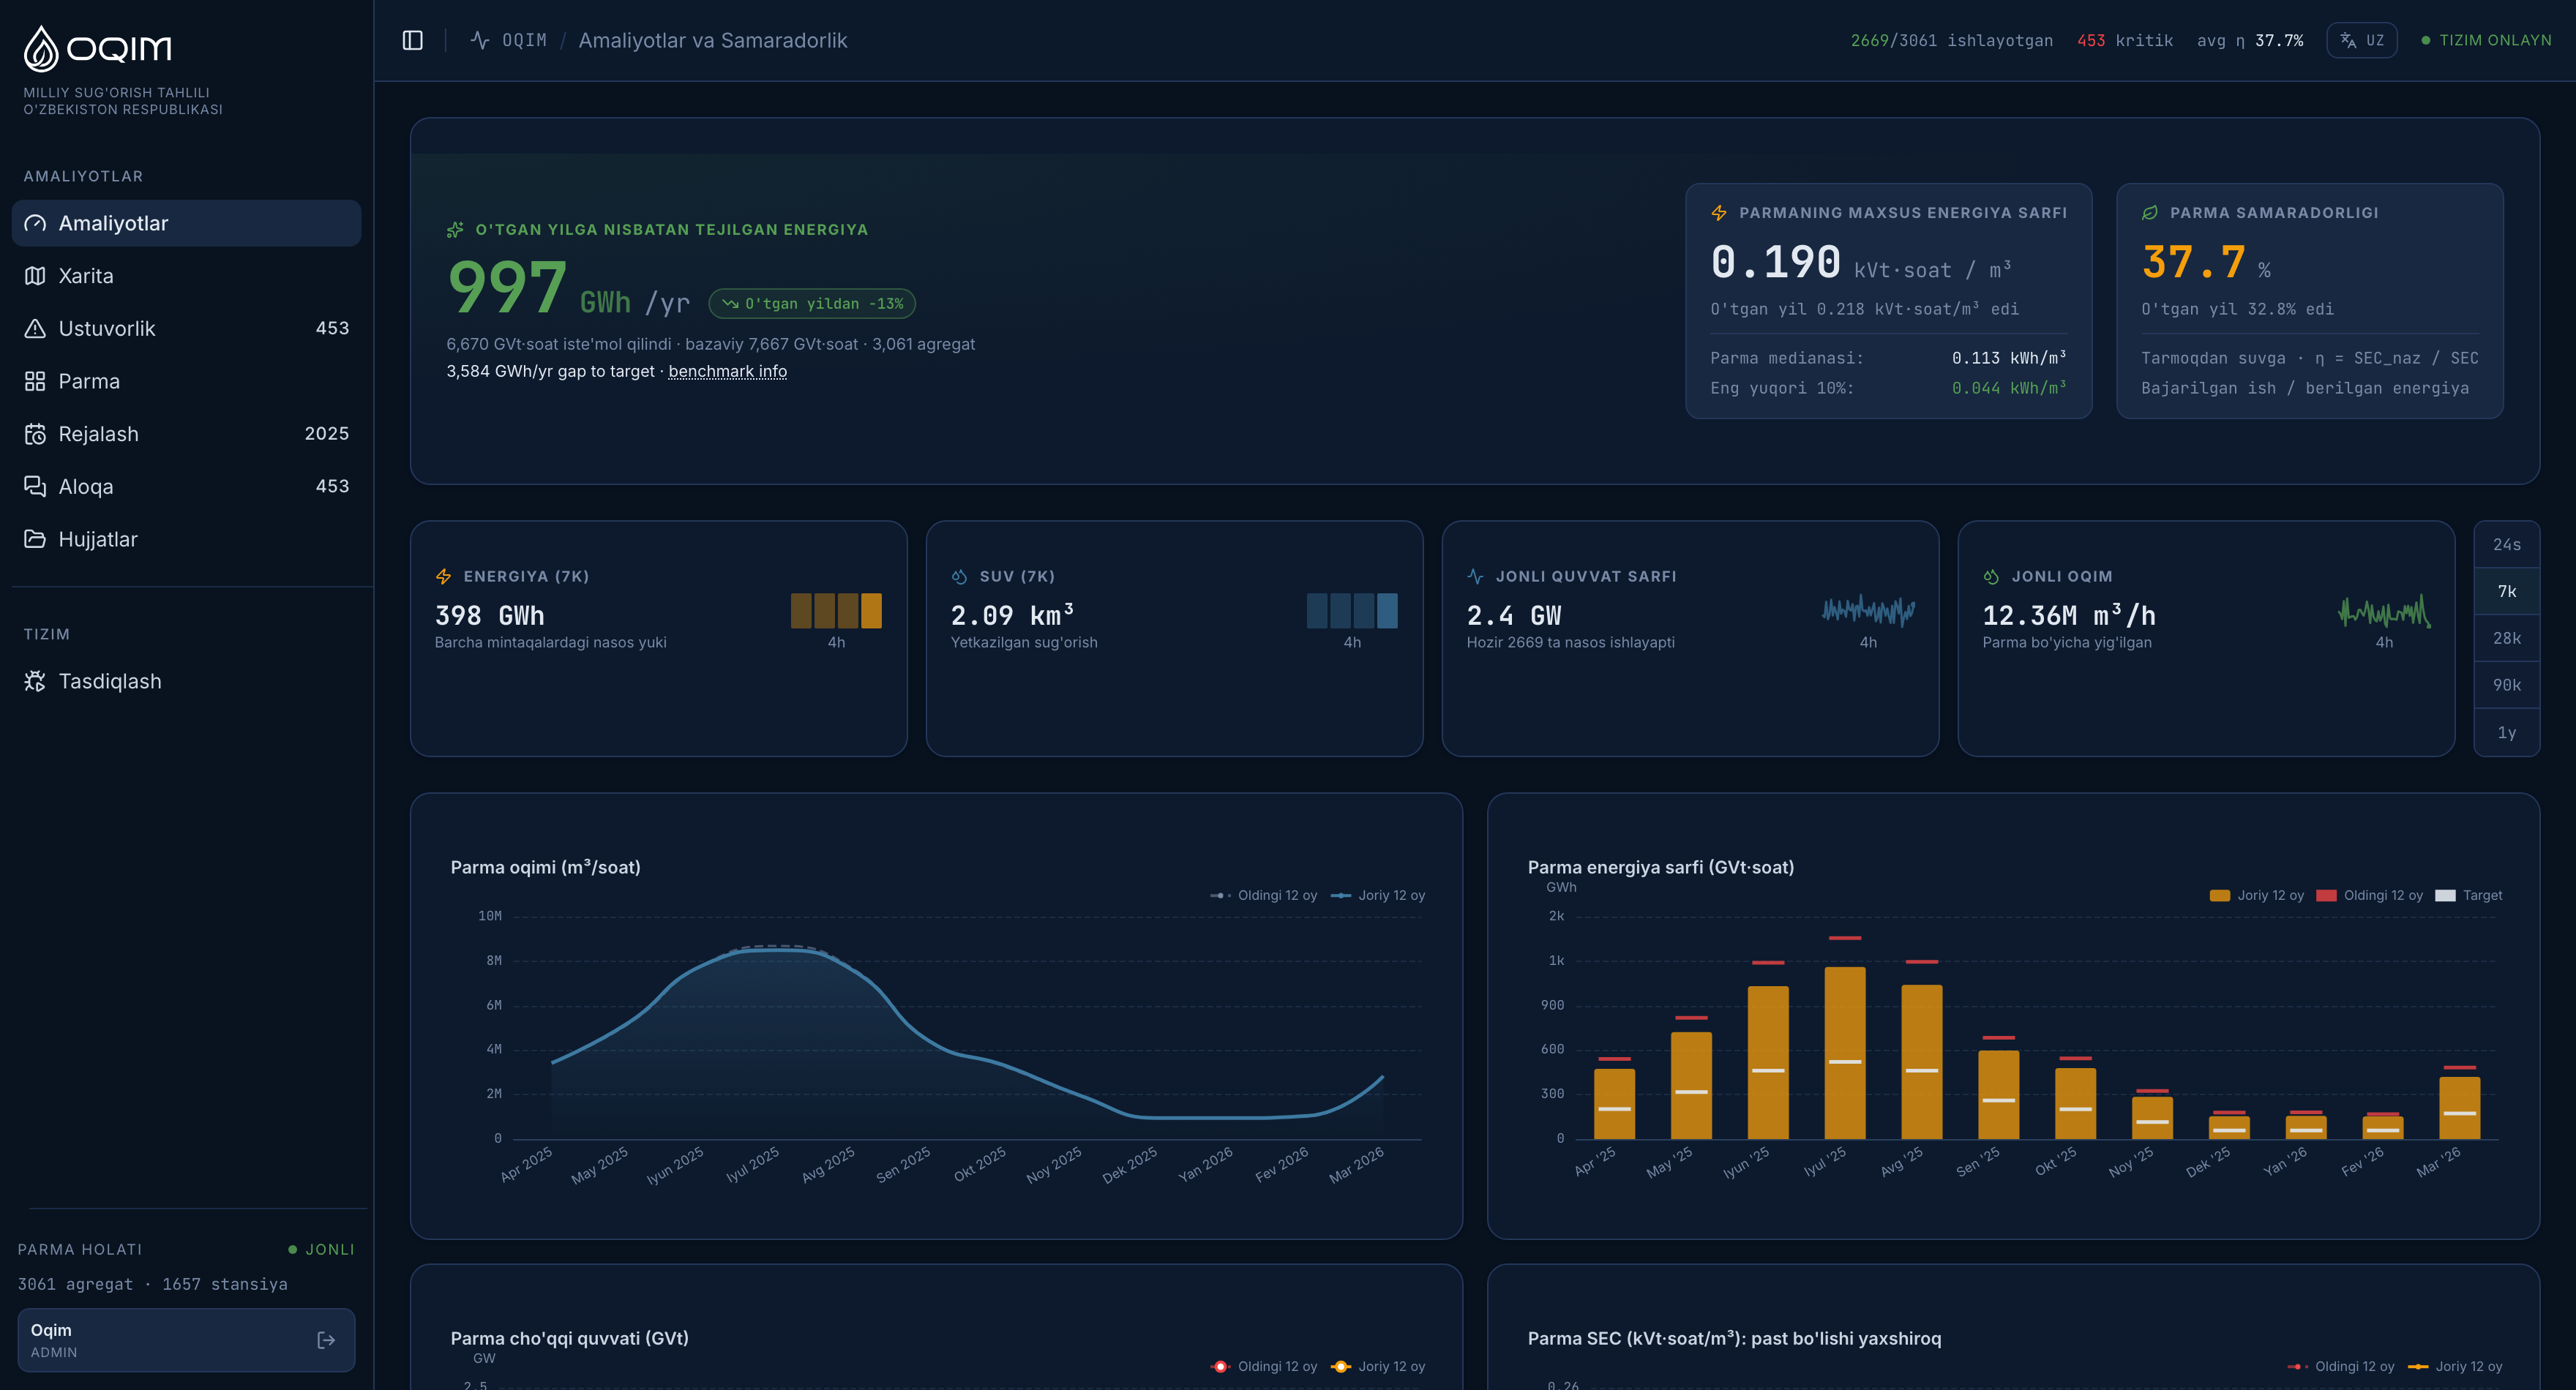Click the orange sparkline bars in Energiya card
Screen dimensions: 2576x1390
click(836, 611)
